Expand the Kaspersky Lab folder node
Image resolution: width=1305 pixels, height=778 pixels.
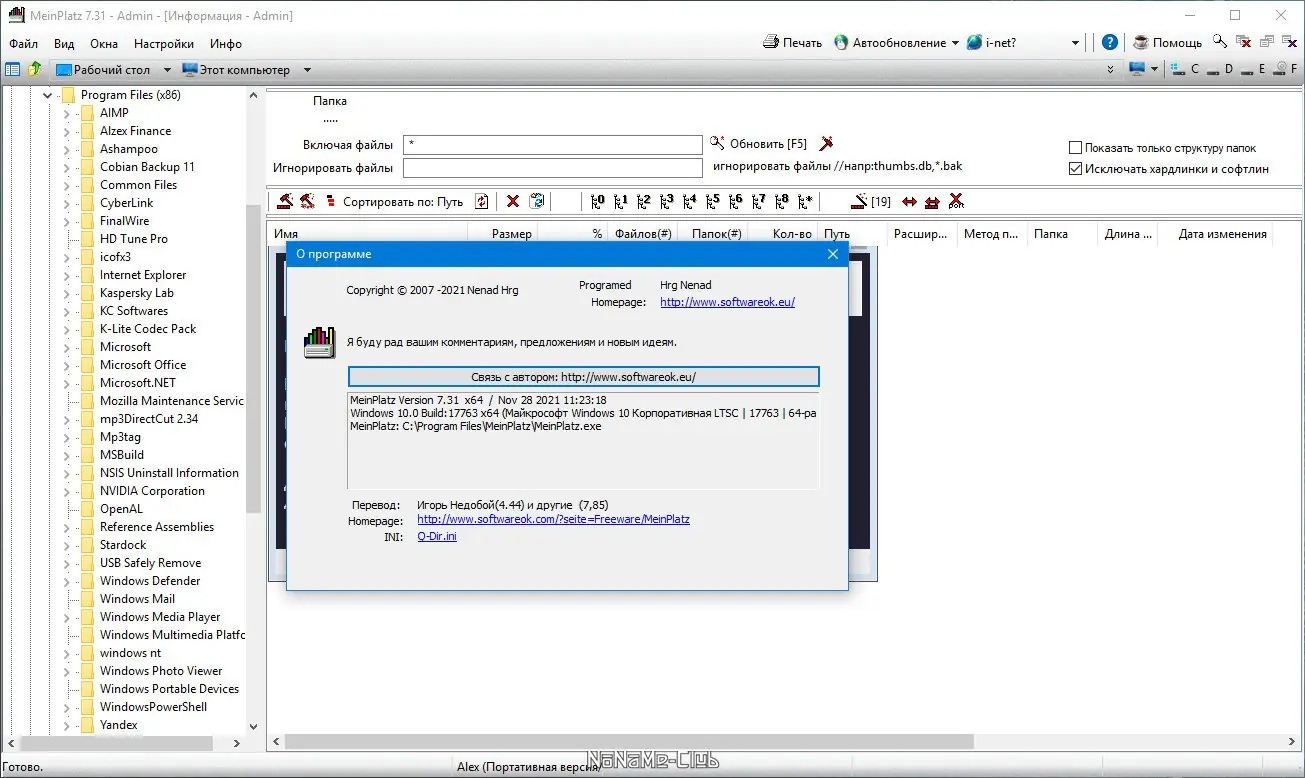click(67, 293)
